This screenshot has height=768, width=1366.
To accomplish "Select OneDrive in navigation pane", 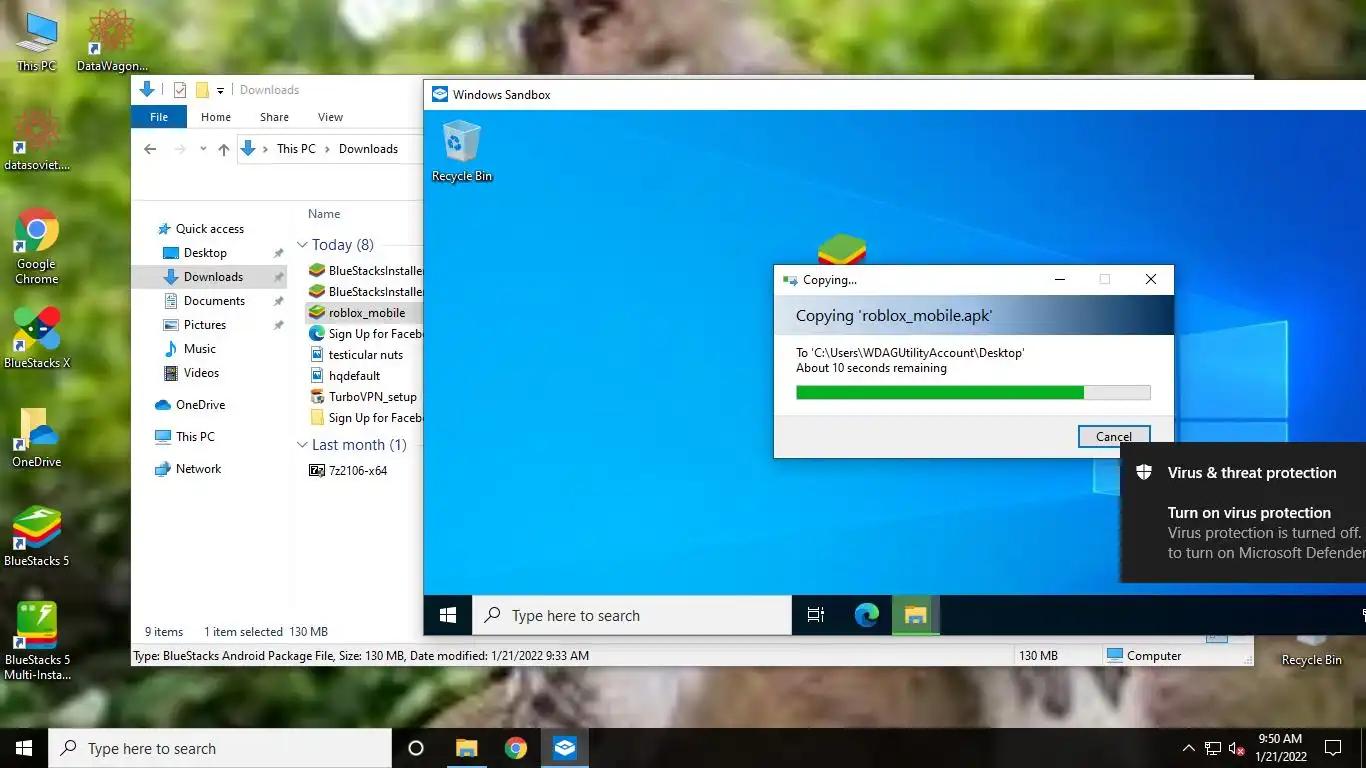I will 200,405.
